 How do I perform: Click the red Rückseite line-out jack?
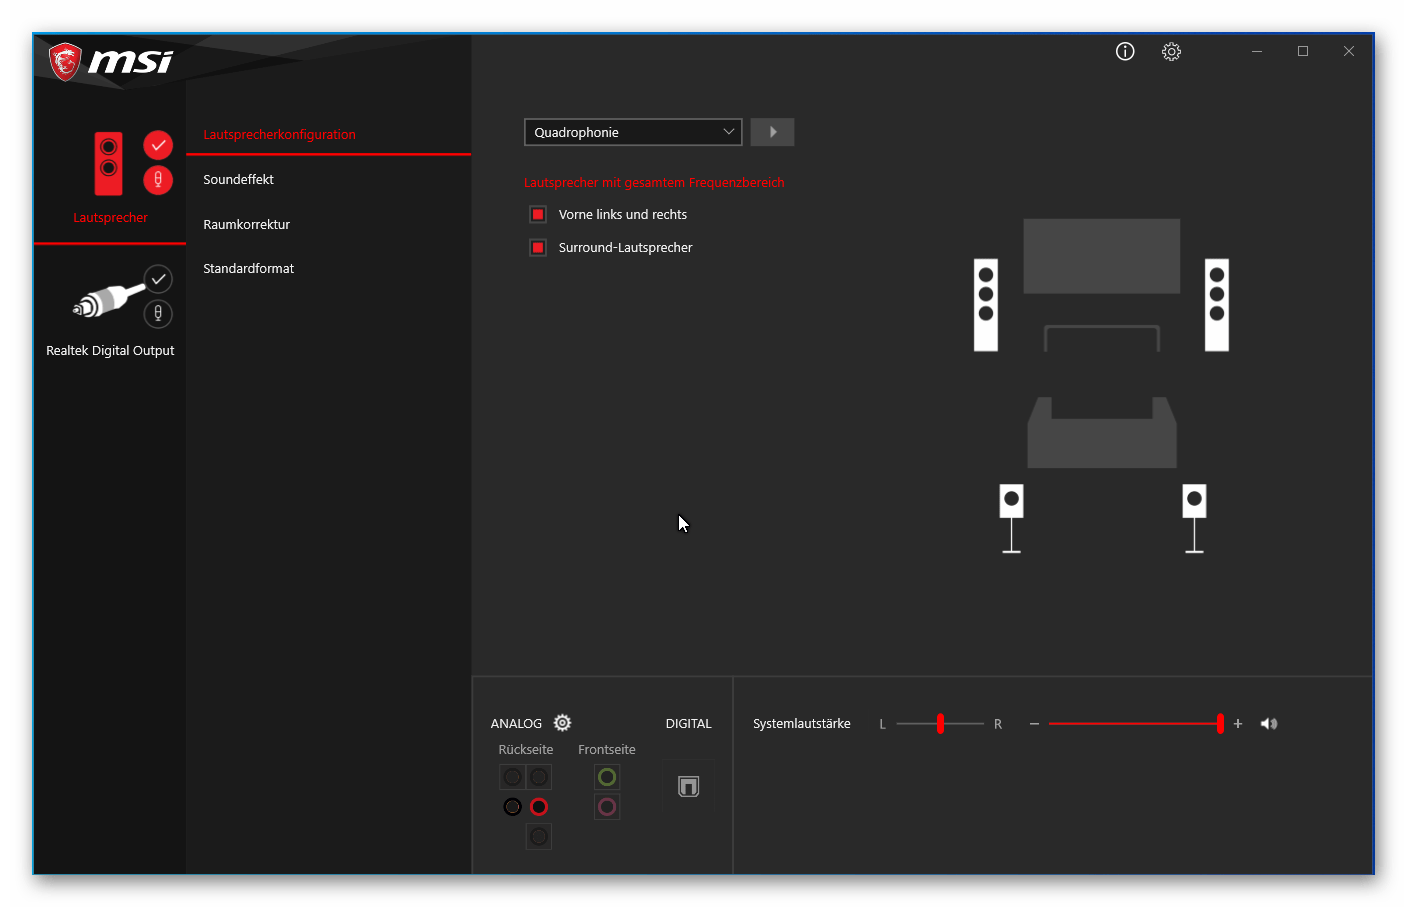(x=539, y=806)
